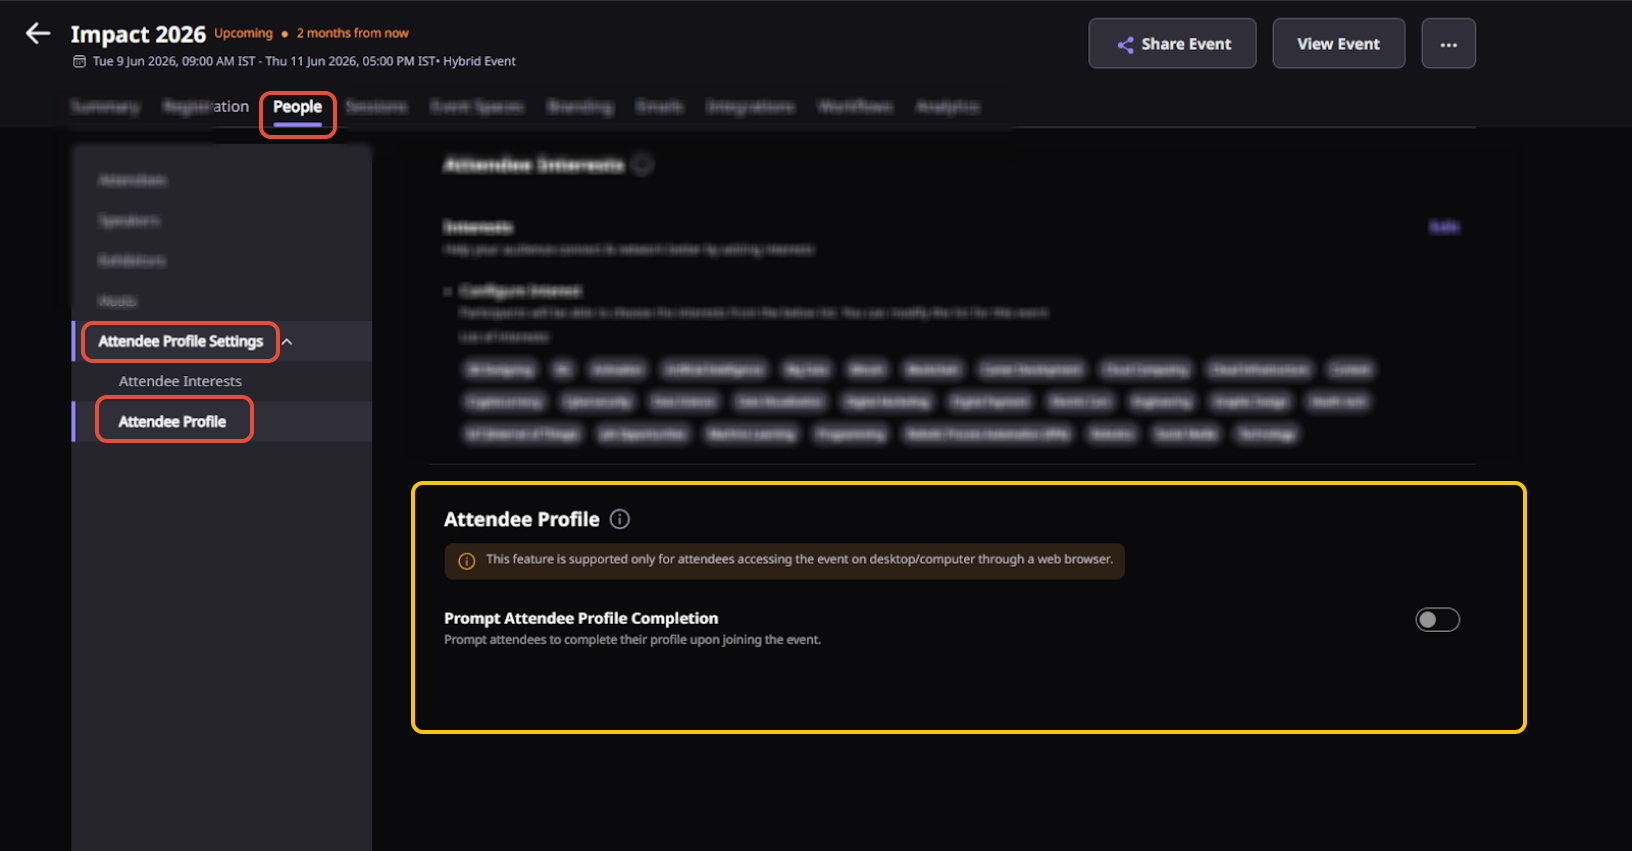The image size is (1632, 851).
Task: Switch to the Registration tab
Action: [x=206, y=107]
